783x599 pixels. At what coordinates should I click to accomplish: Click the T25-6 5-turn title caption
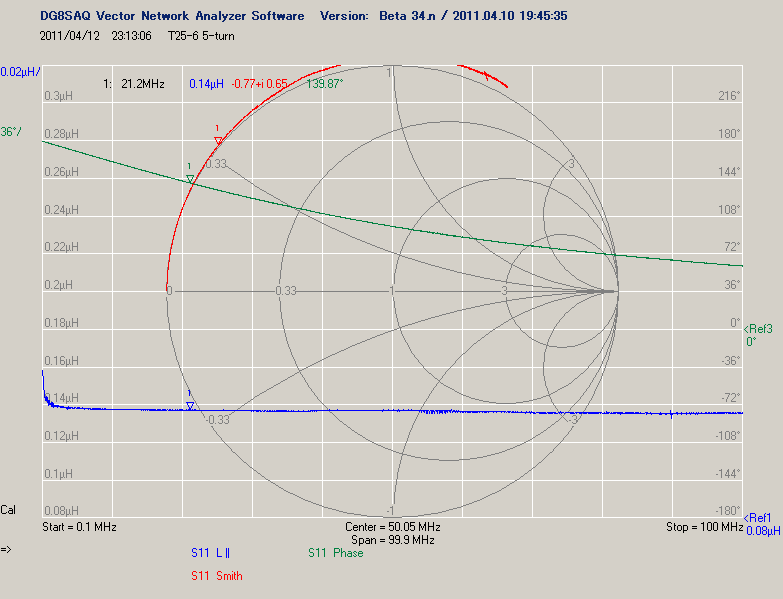click(x=201, y=36)
